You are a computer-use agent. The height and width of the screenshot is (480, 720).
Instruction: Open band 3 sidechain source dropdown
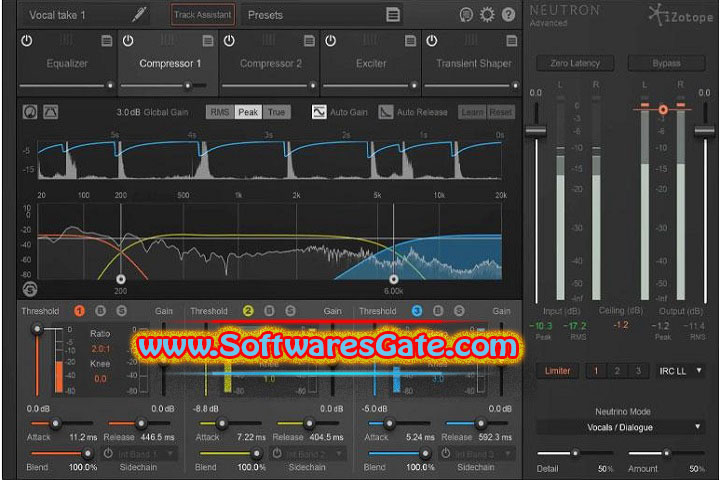484,454
